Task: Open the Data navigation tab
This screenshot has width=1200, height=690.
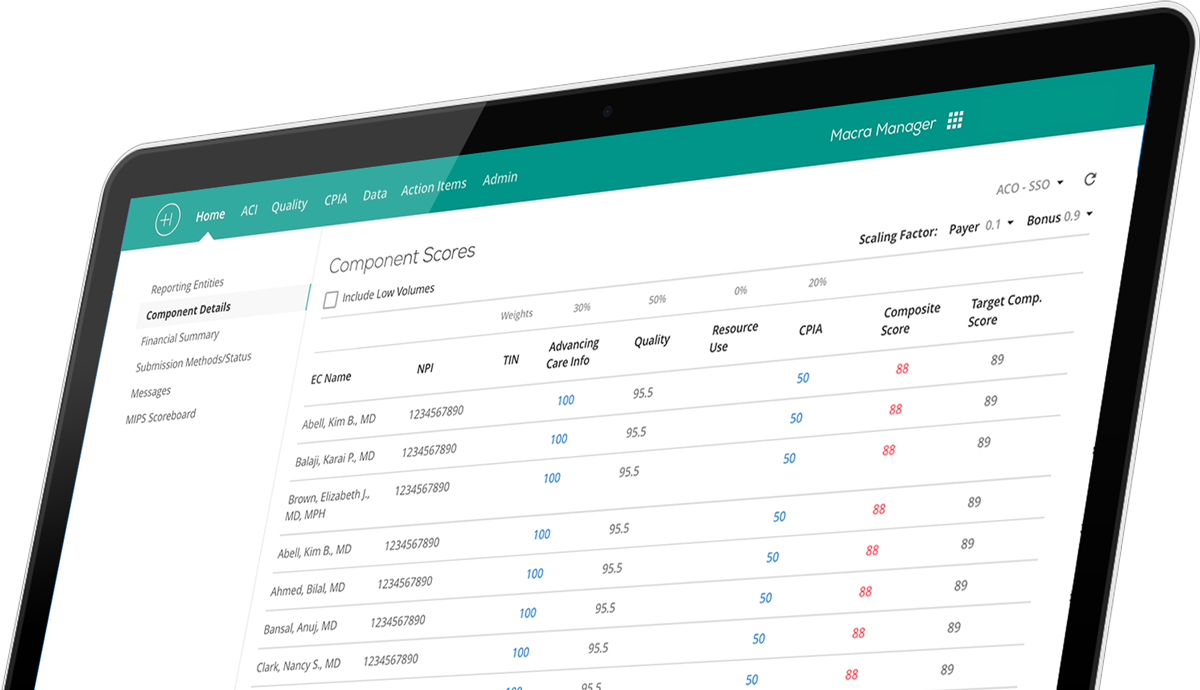Action: [x=375, y=195]
